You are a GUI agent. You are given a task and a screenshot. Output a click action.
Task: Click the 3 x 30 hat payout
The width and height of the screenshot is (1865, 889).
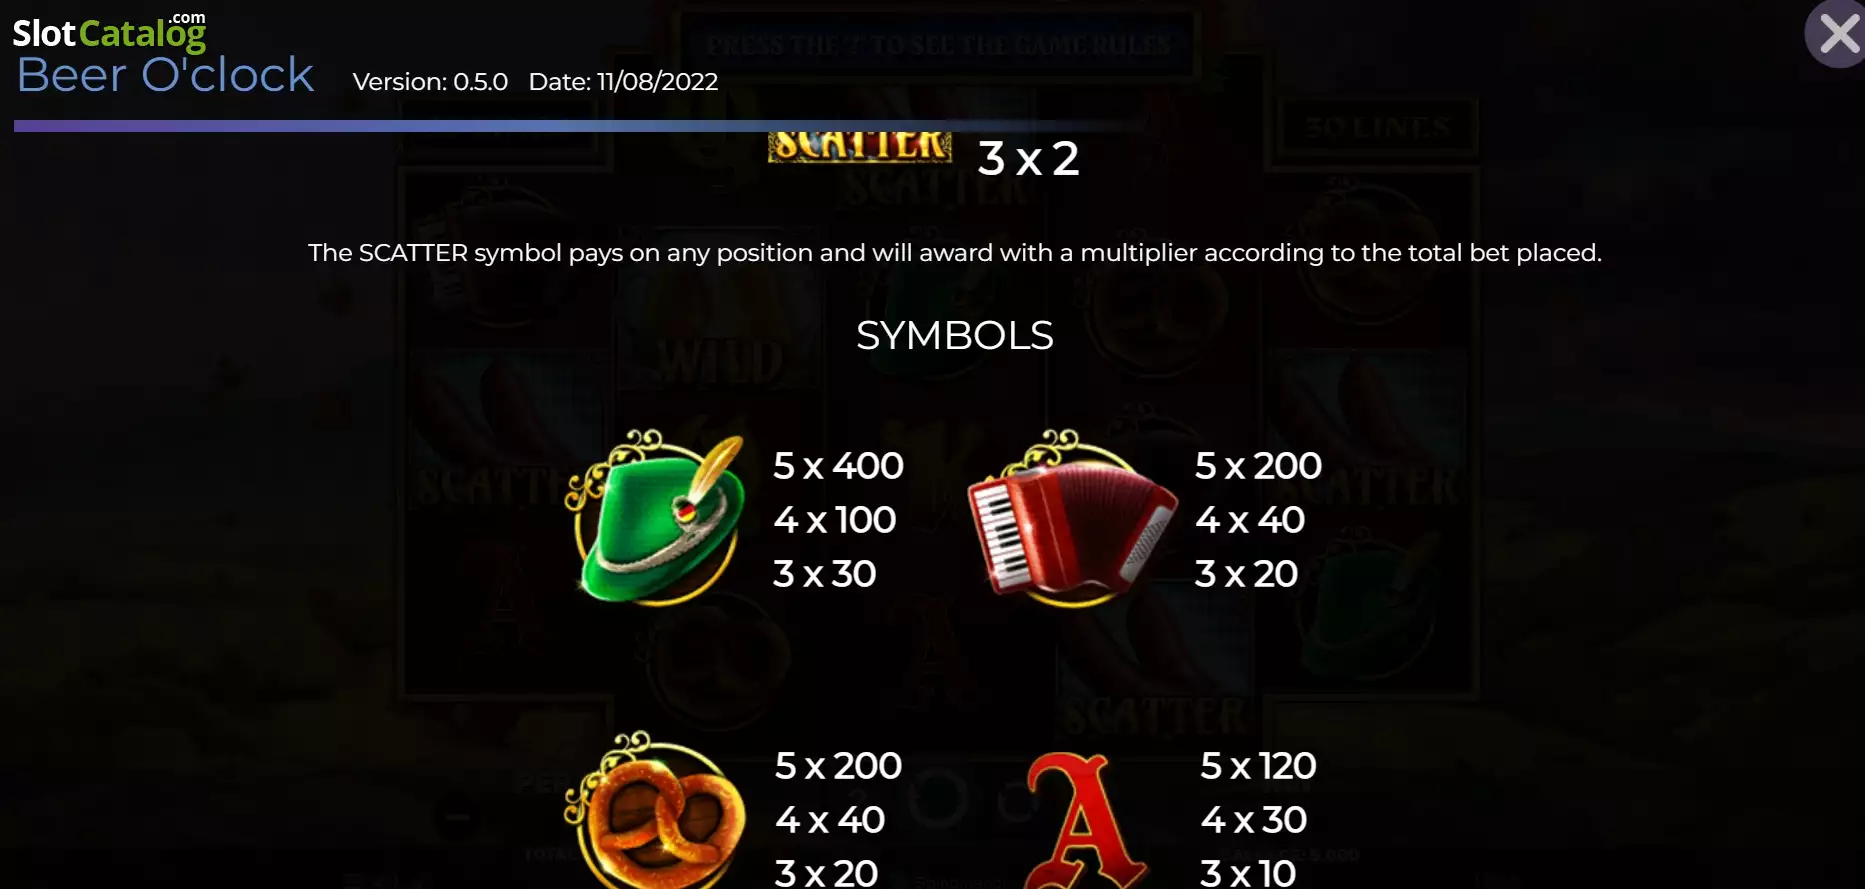coord(824,574)
